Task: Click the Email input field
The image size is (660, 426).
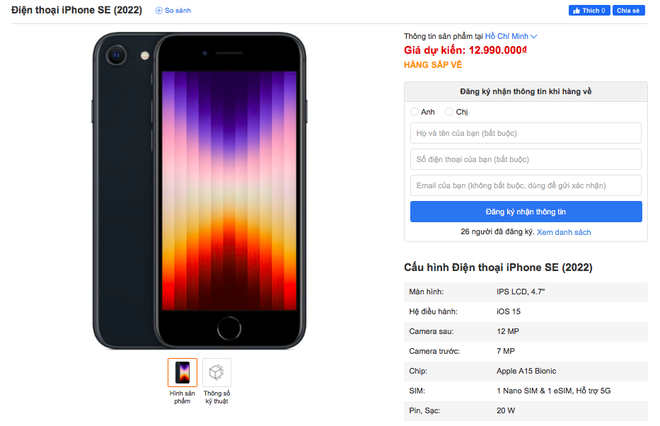Action: [x=526, y=185]
